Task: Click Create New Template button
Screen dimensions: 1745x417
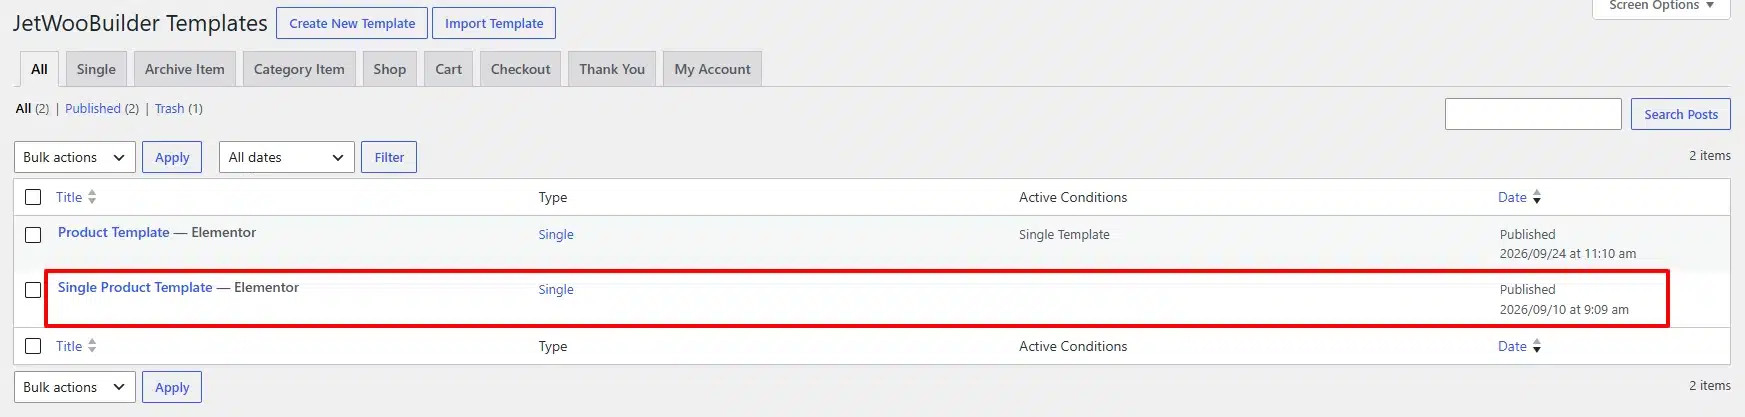Action: click(352, 23)
